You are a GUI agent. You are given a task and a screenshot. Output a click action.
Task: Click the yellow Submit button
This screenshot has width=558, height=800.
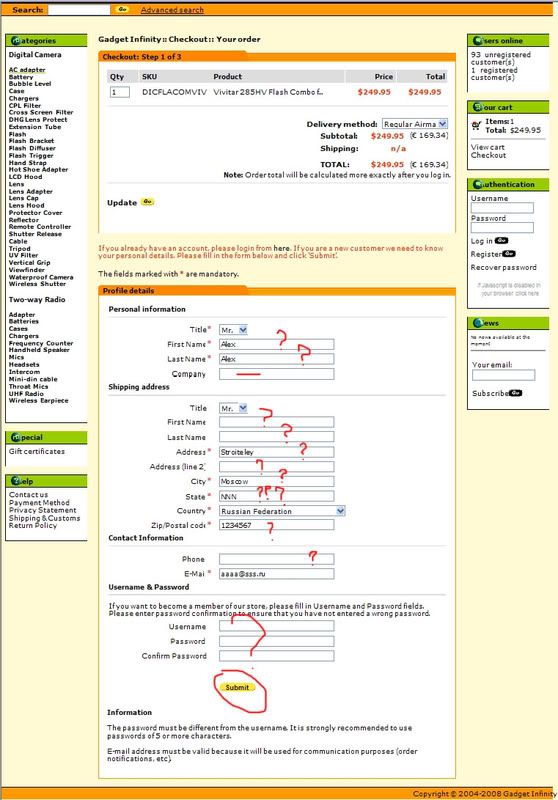[x=237, y=687]
